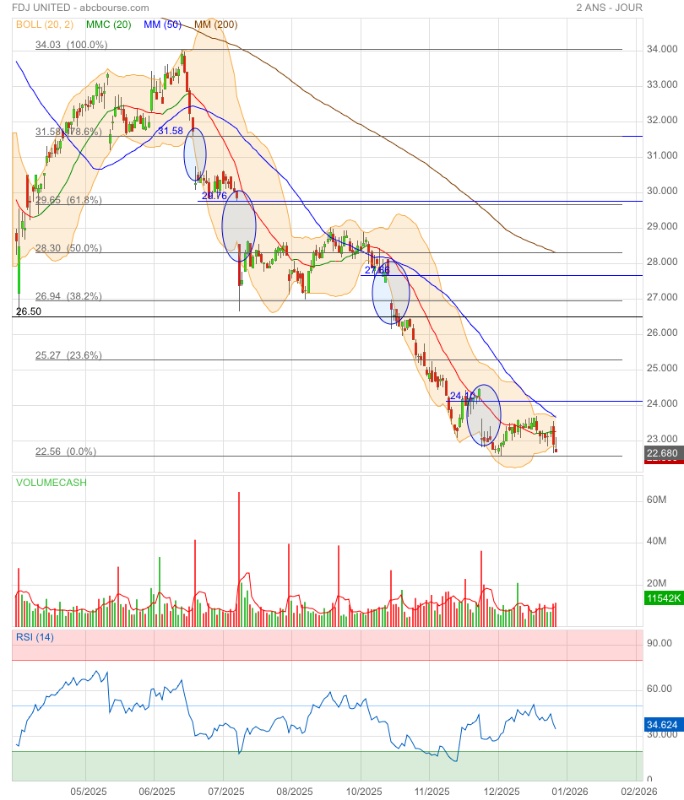
Task: Click the blue 31.58 gap annotation
Action: tap(170, 131)
